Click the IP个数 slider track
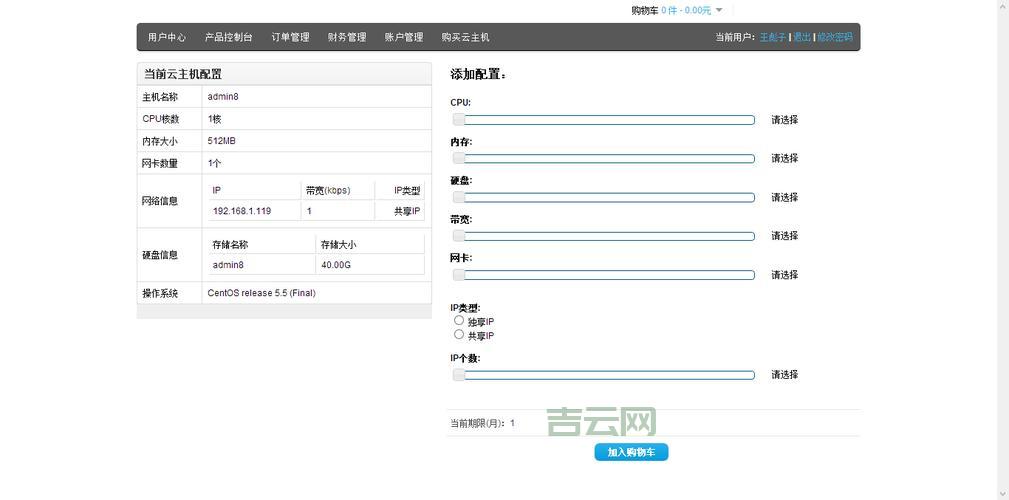Viewport: 1009px width, 500px height. point(604,375)
